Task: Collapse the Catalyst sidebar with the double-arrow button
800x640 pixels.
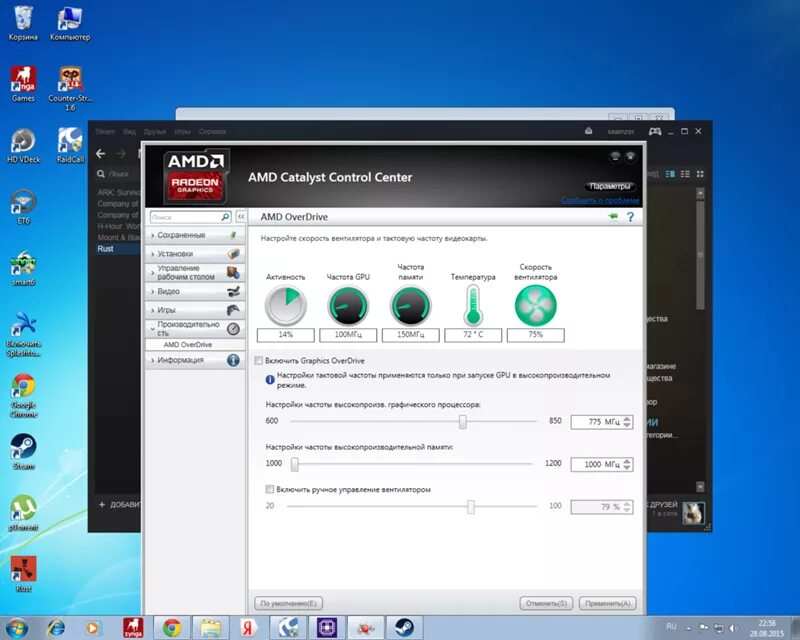Action: [x=241, y=217]
